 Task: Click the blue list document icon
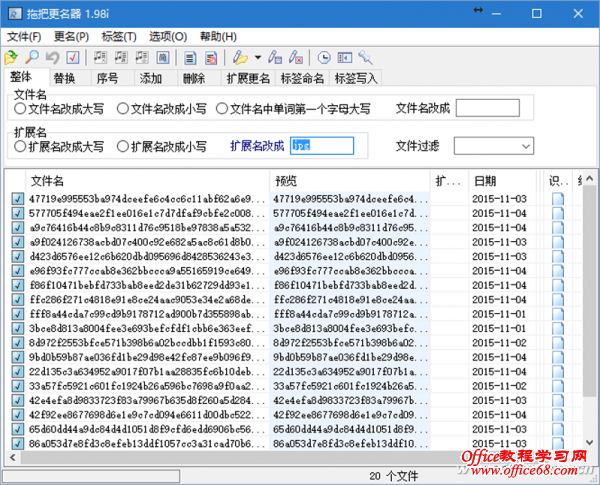[x=190, y=58]
